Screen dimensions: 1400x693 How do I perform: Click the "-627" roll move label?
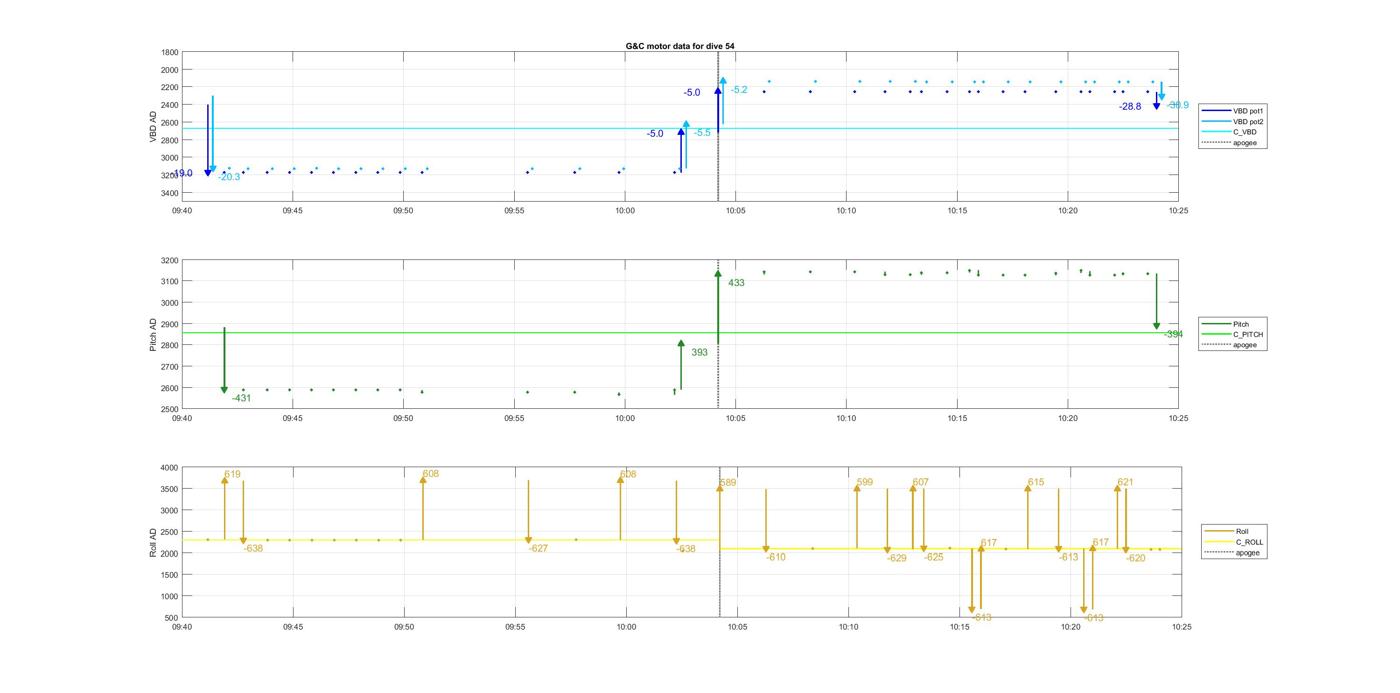coord(538,548)
